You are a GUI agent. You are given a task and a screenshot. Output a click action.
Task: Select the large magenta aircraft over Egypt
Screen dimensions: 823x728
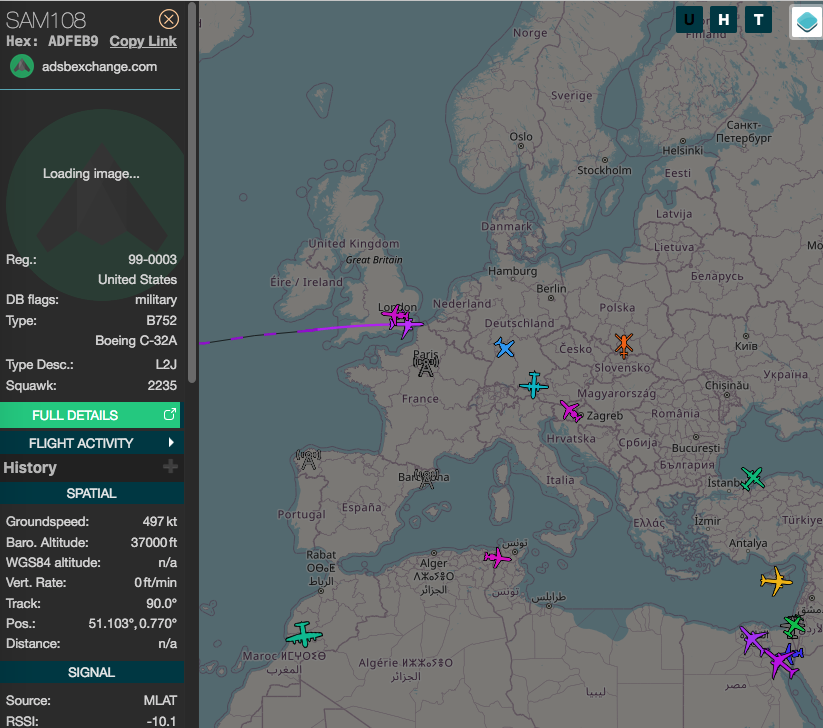point(781,663)
